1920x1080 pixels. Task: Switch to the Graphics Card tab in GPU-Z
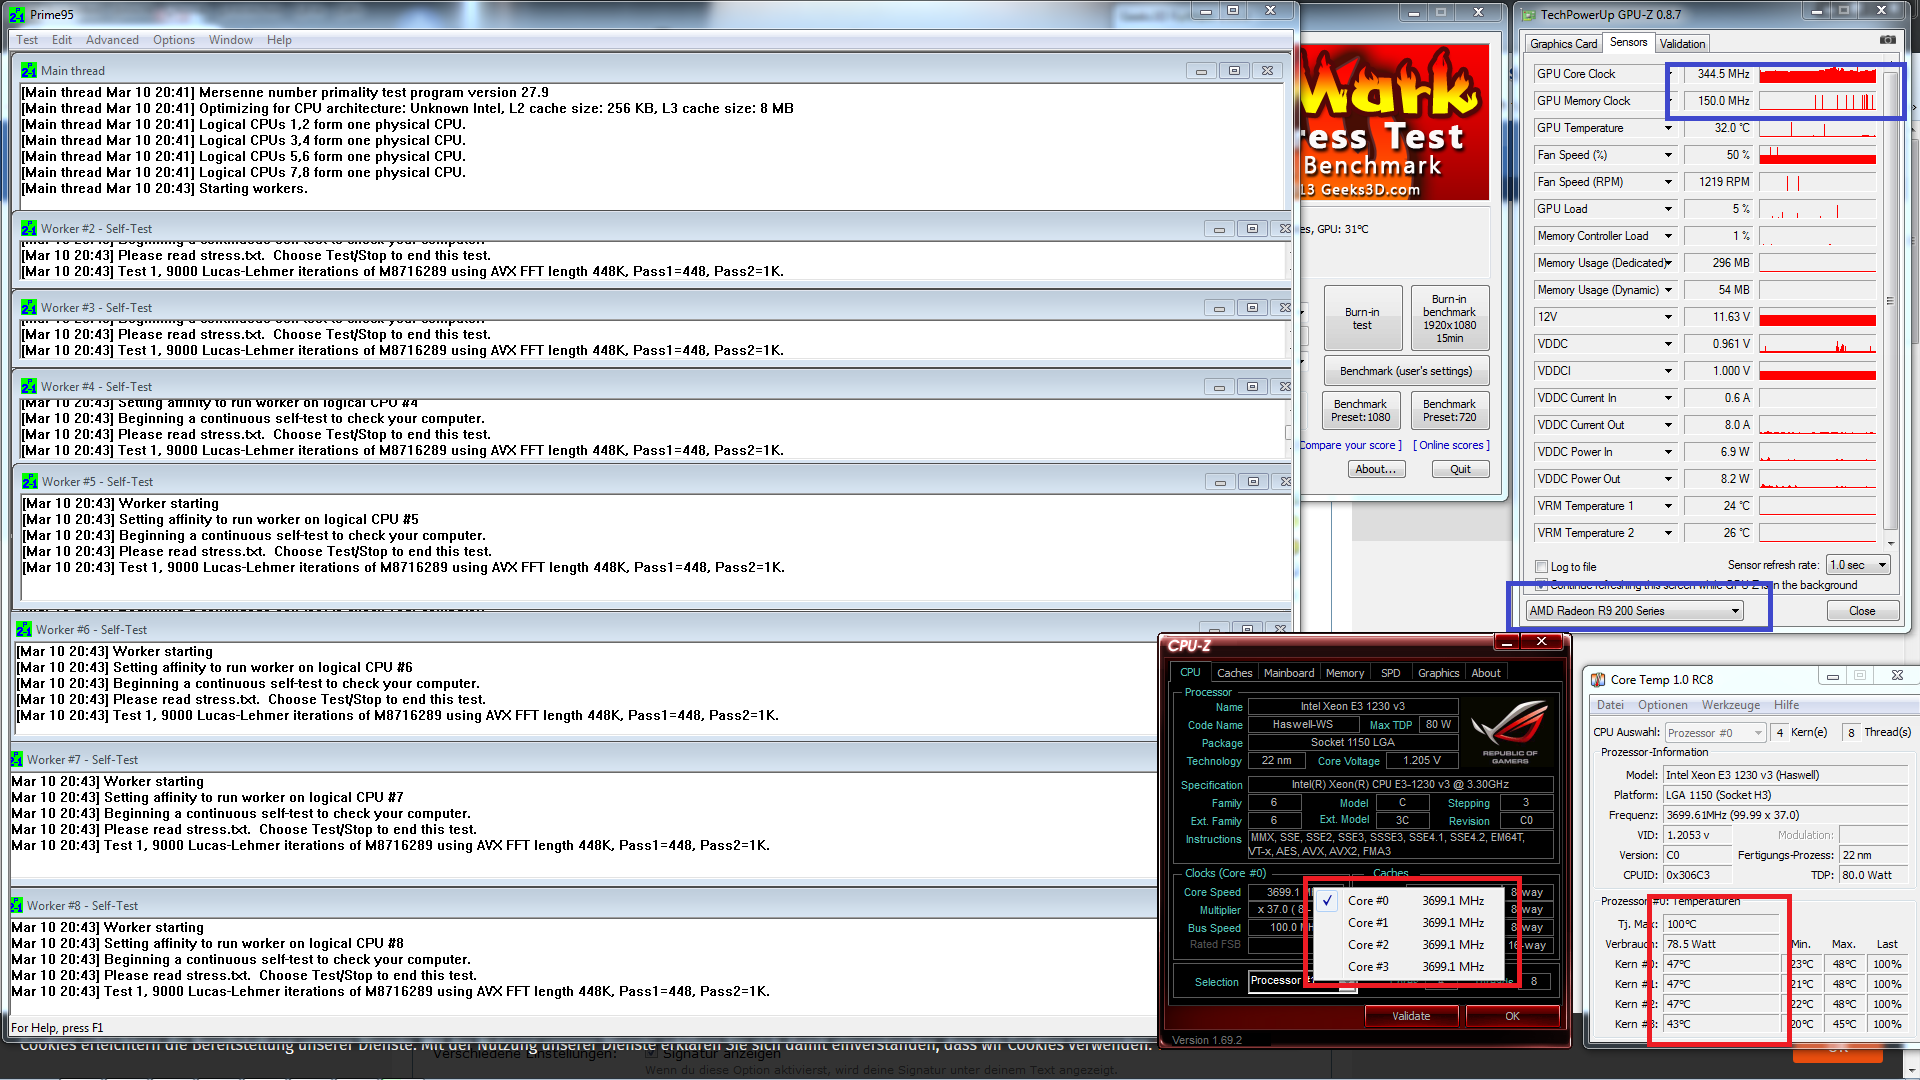tap(1563, 44)
